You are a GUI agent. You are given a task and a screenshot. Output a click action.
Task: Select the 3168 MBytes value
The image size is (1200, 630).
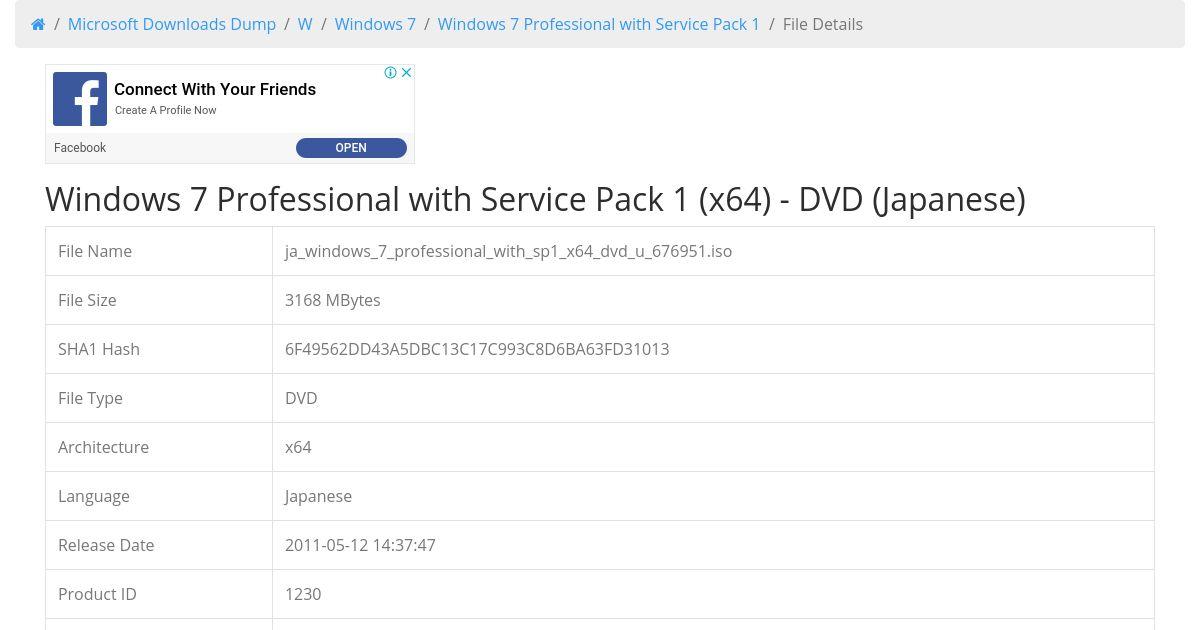point(332,300)
